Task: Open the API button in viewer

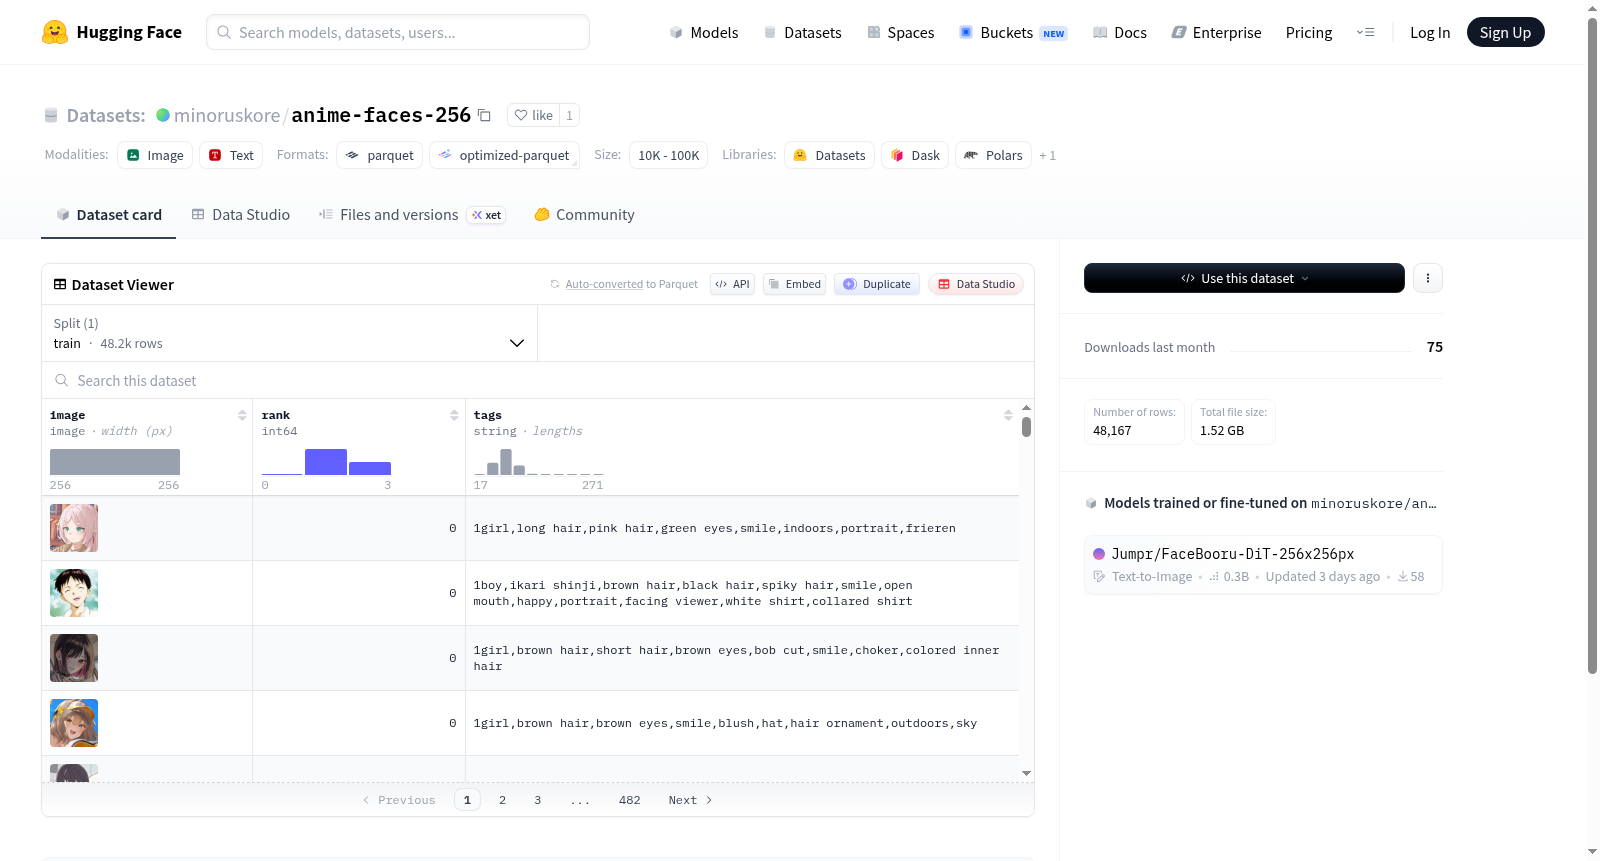Action: (x=733, y=284)
